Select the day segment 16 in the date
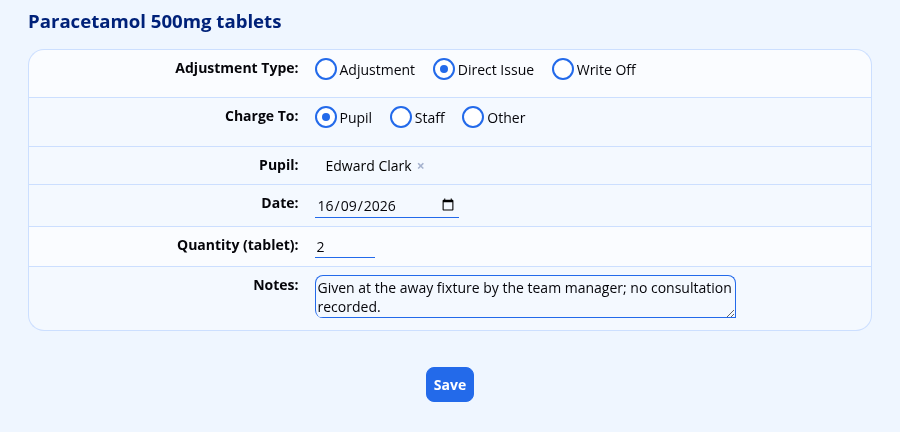The width and height of the screenshot is (900, 432). (325, 206)
